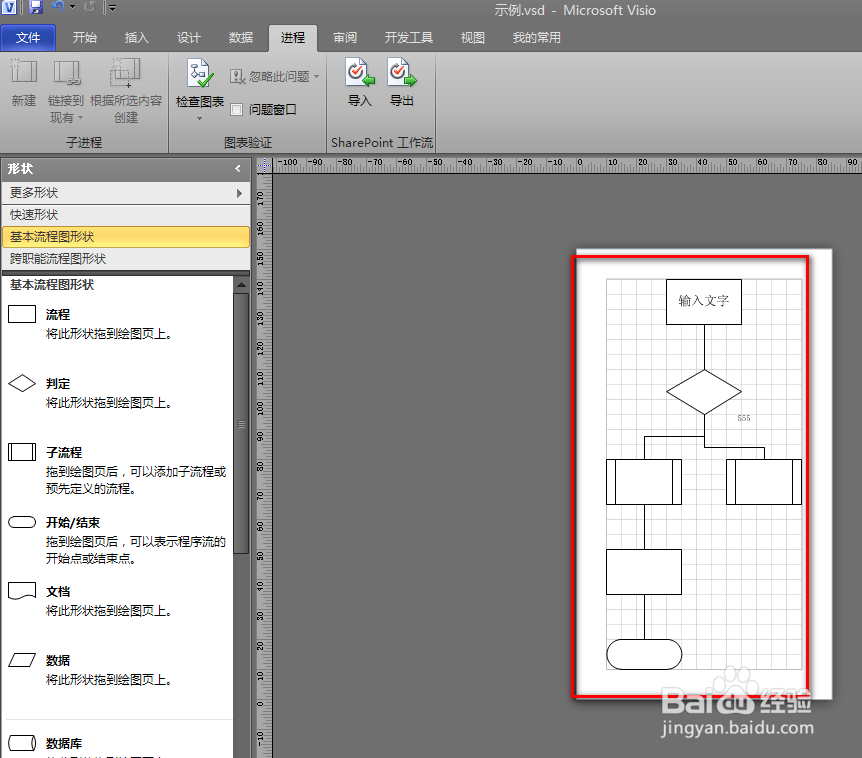Select the 判定 diamond shape icon
Screen dimensions: 862x758
click(x=22, y=383)
